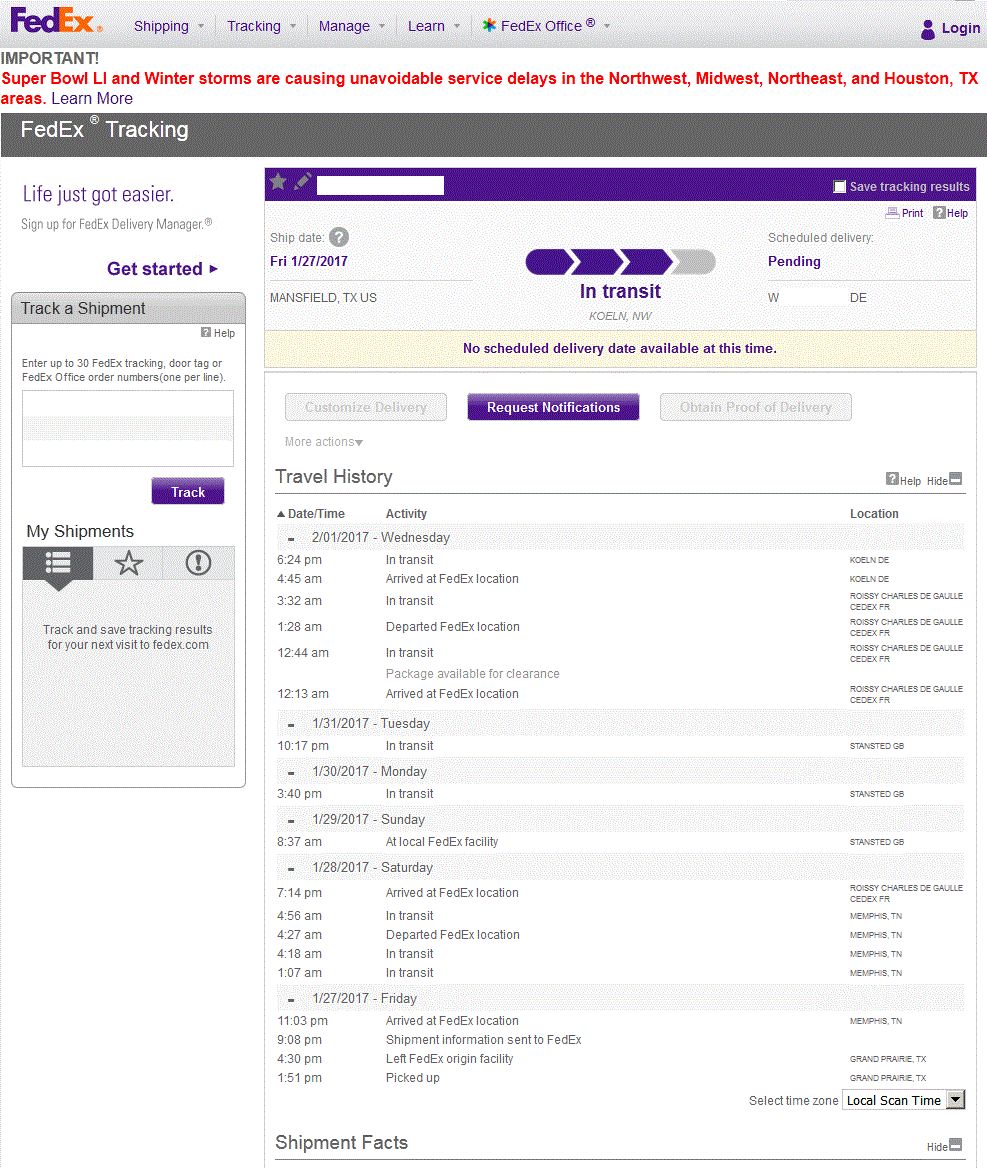
Task: Collapse the 2/01/2017 Wednesday group
Action: [291, 539]
